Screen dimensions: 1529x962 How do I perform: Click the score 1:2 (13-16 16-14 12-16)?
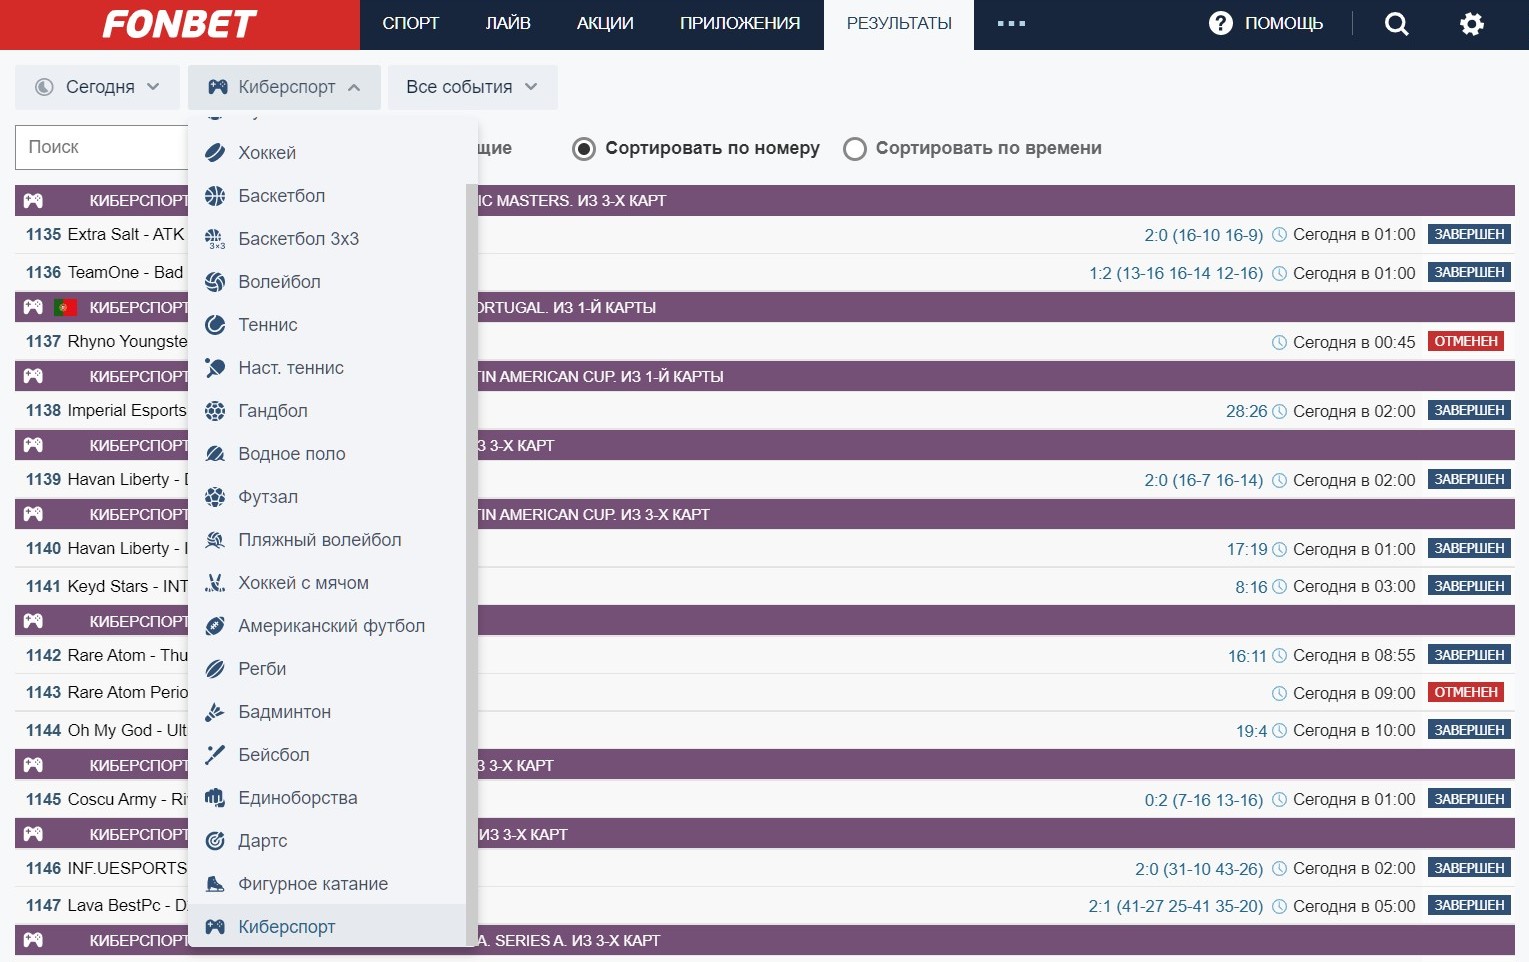[1176, 274]
